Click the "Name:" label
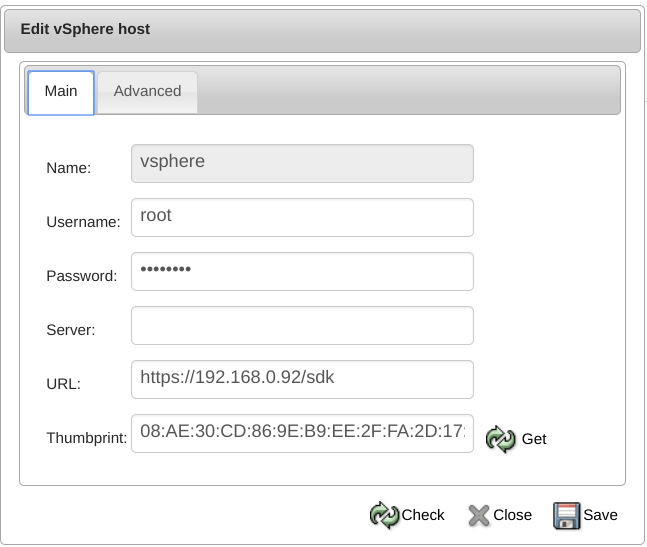This screenshot has width=647, height=547. 68,168
